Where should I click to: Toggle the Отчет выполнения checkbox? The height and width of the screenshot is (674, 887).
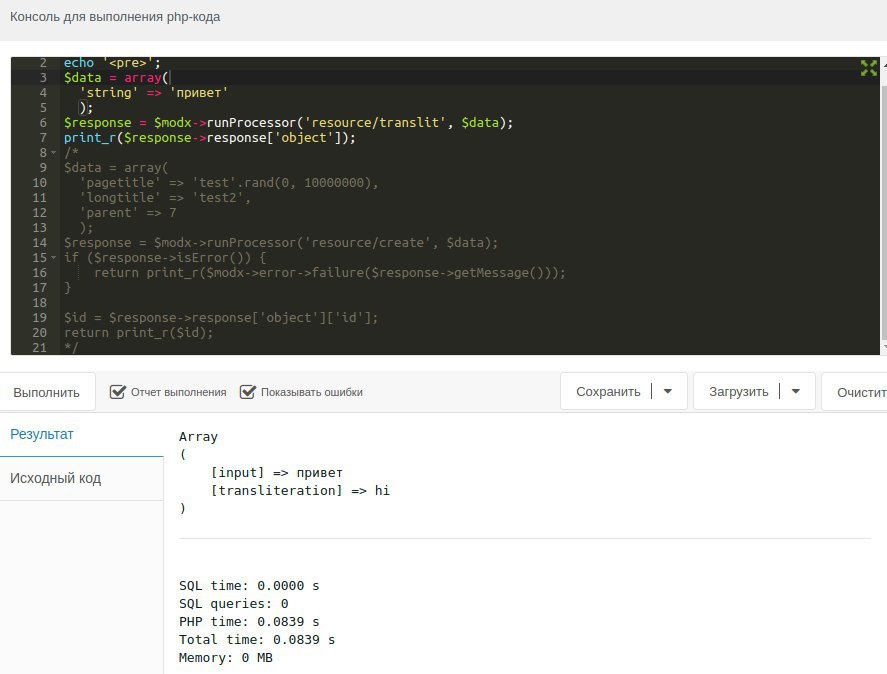[118, 392]
